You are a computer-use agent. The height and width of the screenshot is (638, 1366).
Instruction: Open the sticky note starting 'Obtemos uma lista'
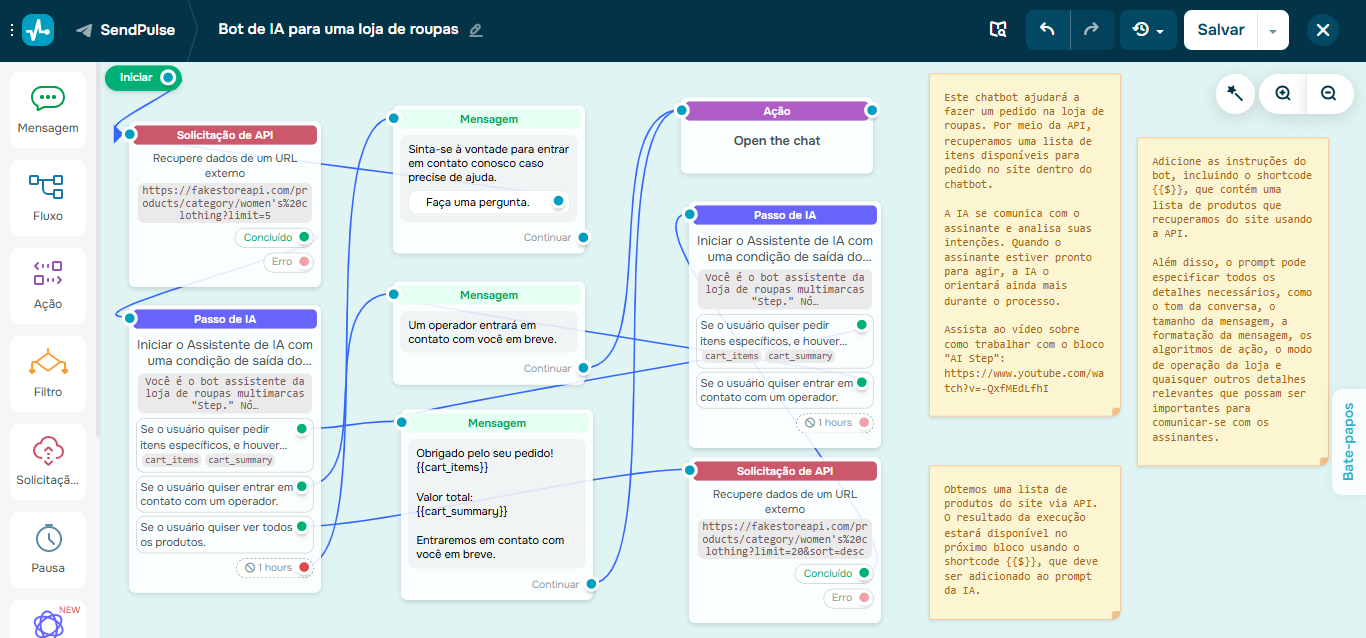[x=1025, y=540]
